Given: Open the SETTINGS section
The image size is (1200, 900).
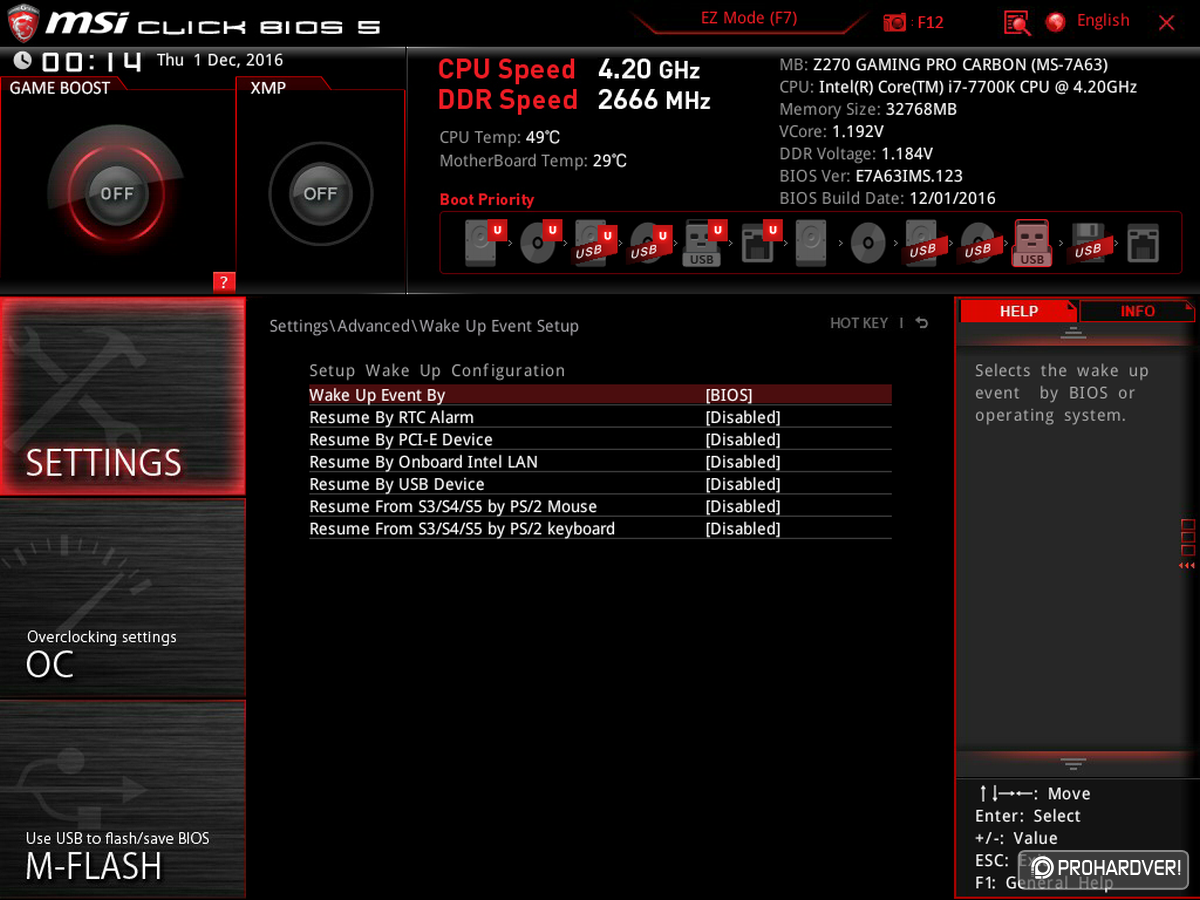Looking at the screenshot, I should (122, 396).
